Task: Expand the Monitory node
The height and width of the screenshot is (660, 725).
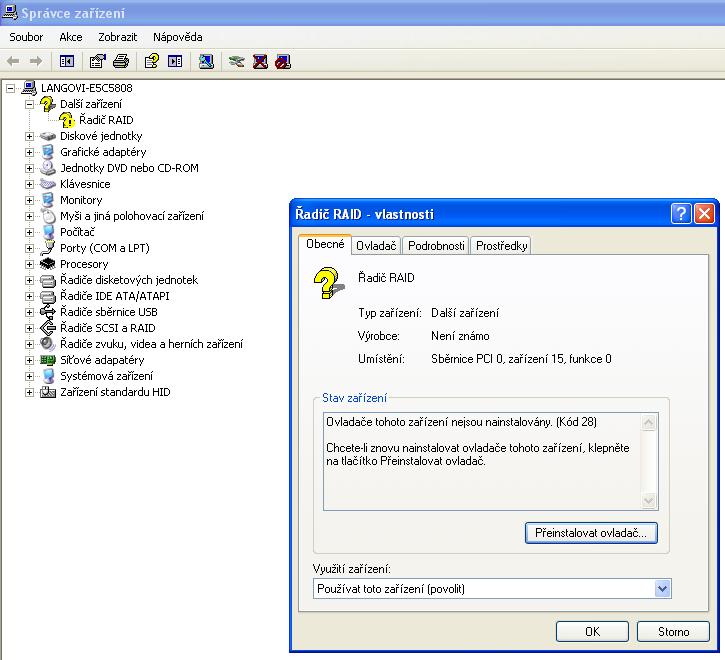Action: pos(29,200)
